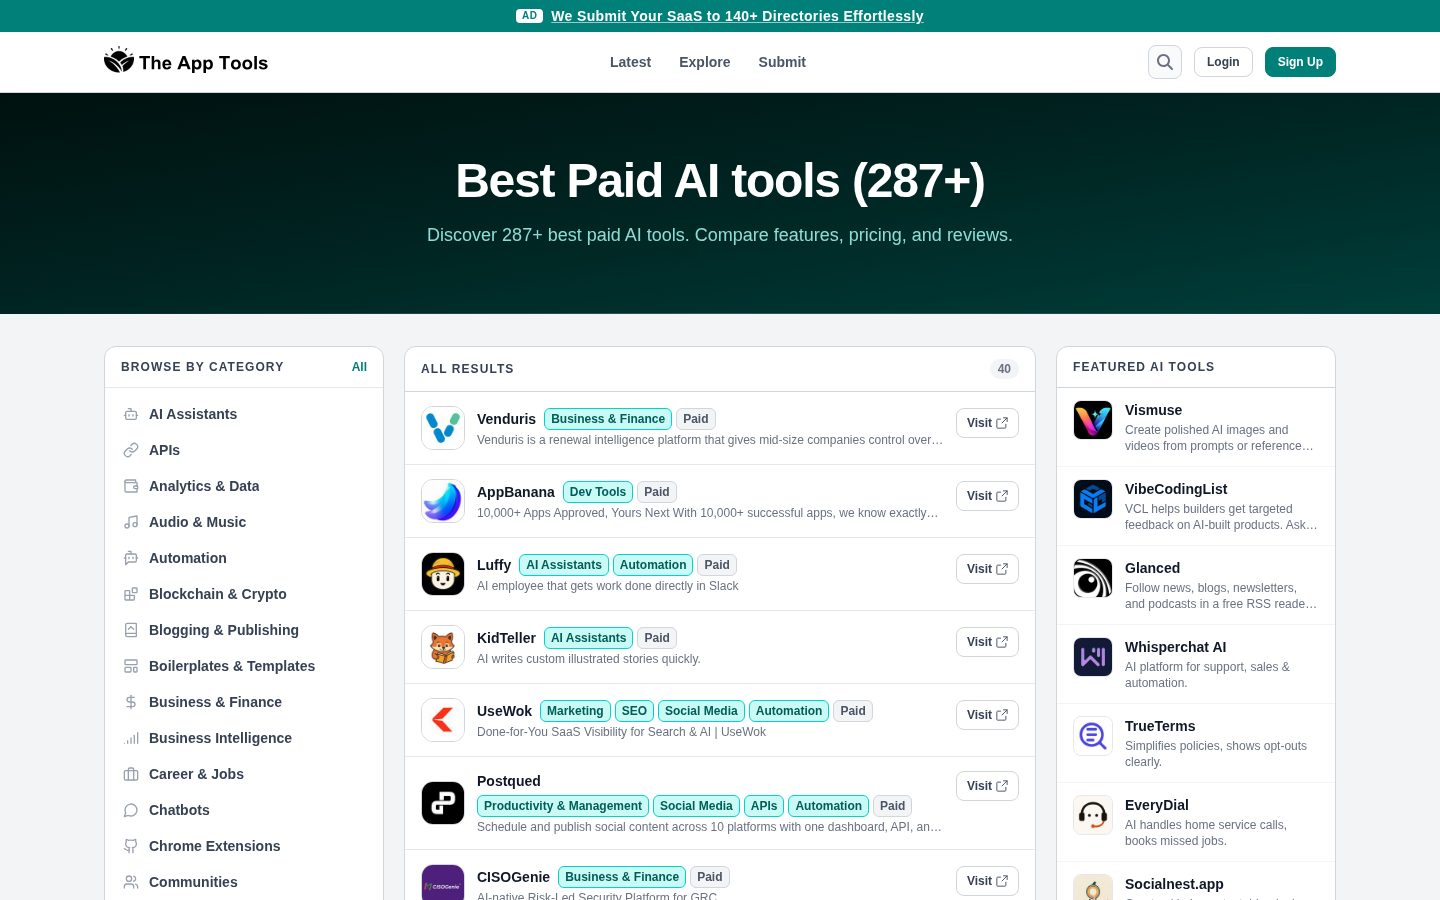Screen dimensions: 1440x900
Task: Open the Explore nav item
Action: [x=705, y=62]
